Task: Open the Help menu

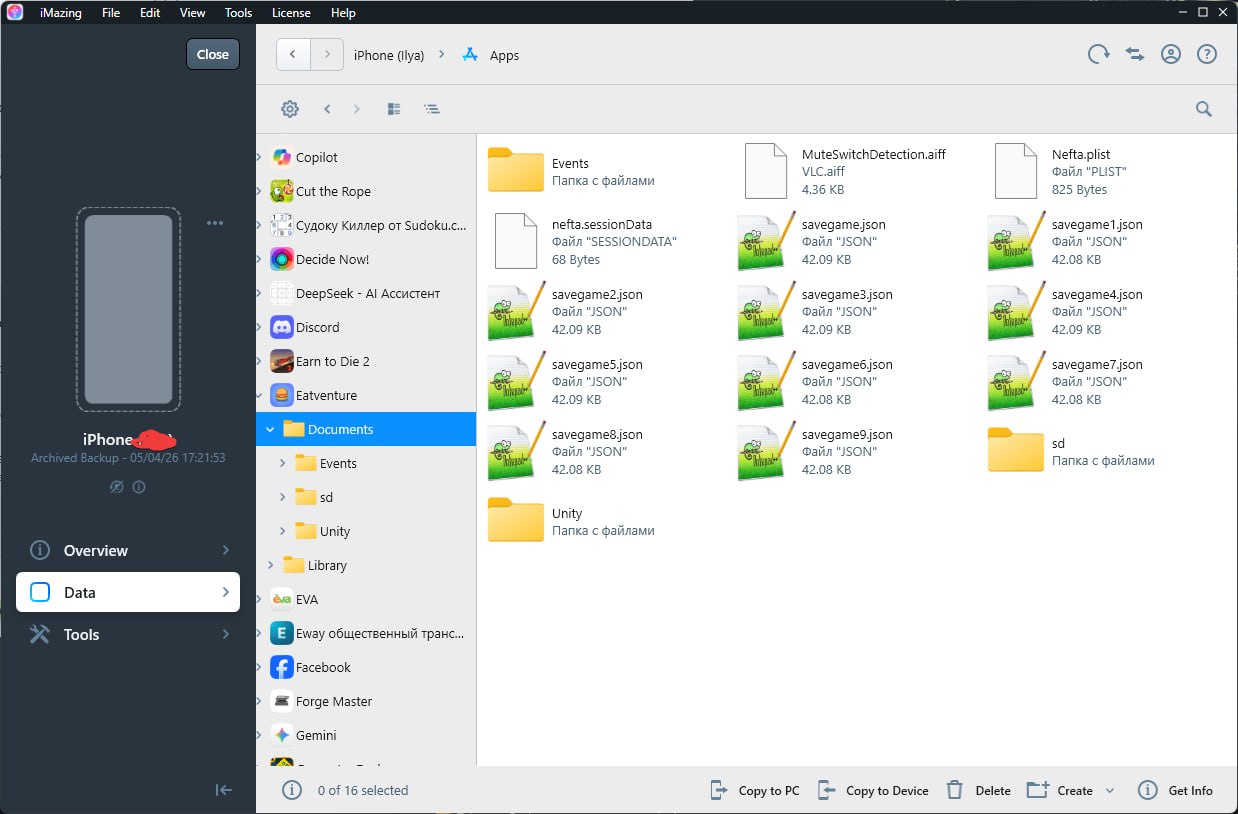Action: click(x=343, y=13)
